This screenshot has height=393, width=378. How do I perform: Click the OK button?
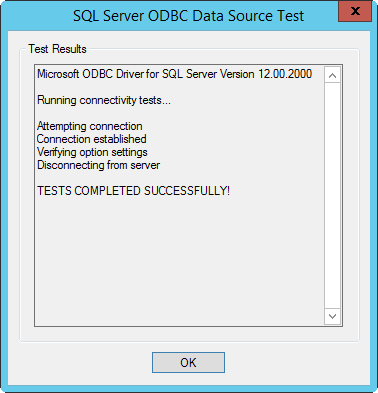[x=188, y=362]
